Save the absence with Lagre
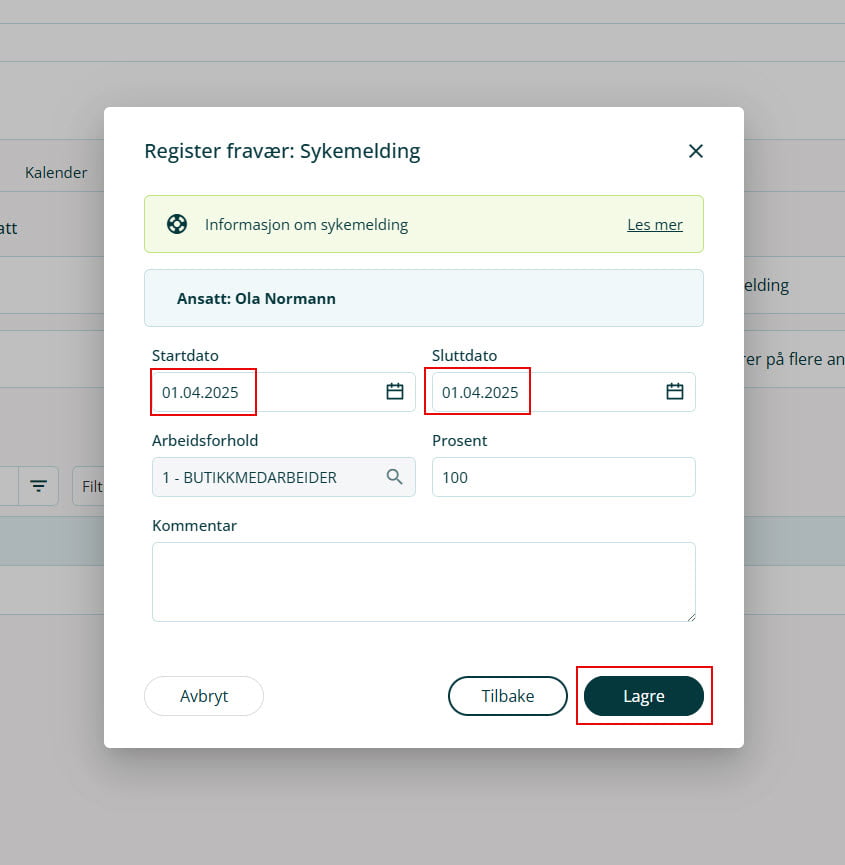This screenshot has height=865, width=845. pyautogui.click(x=643, y=696)
